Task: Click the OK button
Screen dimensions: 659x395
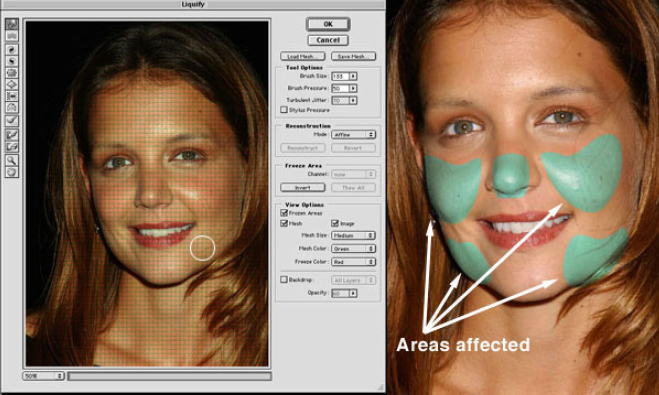Action: (328, 24)
